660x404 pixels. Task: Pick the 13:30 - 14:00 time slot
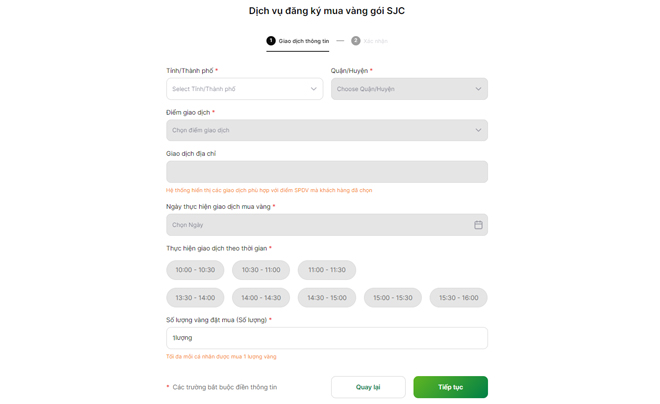click(x=195, y=298)
